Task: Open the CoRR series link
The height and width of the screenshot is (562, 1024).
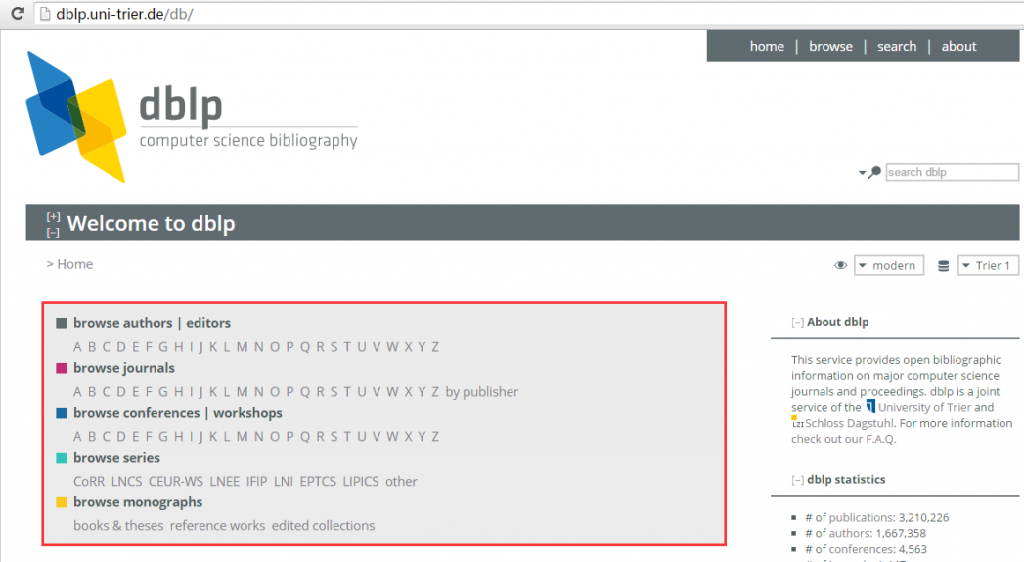Action: [89, 482]
